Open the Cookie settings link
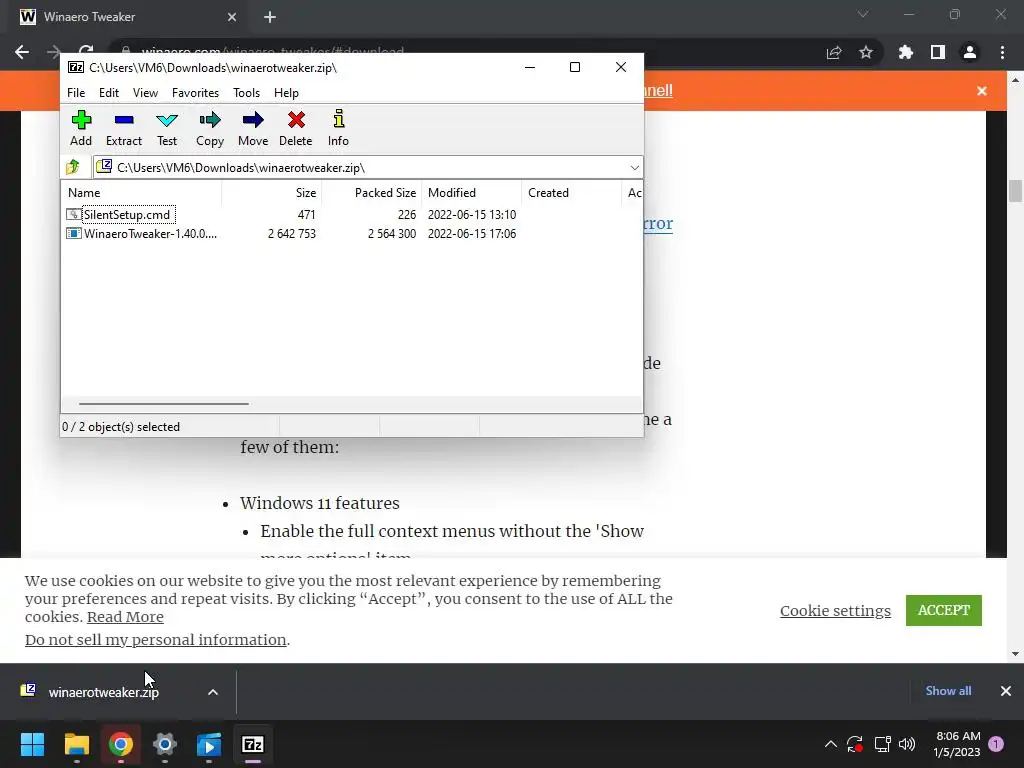 (835, 611)
